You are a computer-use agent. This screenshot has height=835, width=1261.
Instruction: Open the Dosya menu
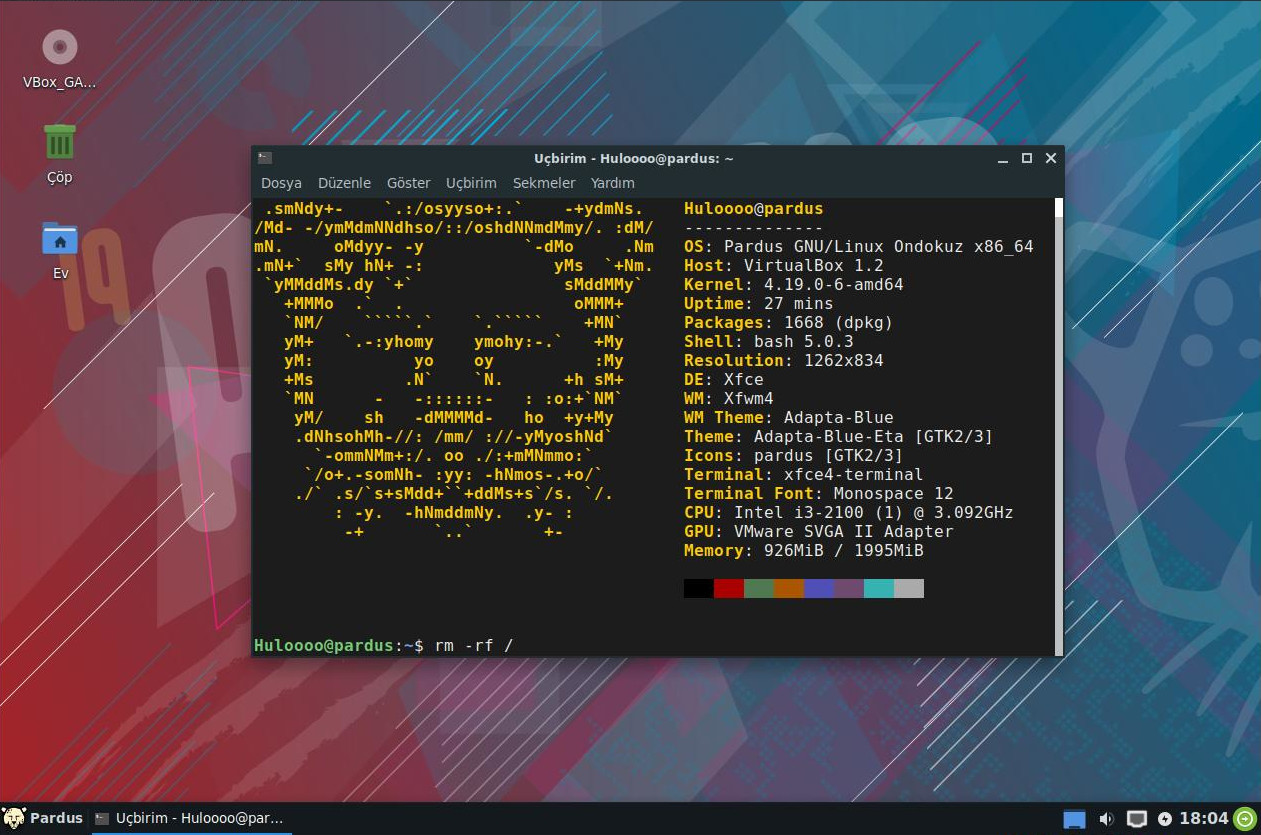pos(281,183)
